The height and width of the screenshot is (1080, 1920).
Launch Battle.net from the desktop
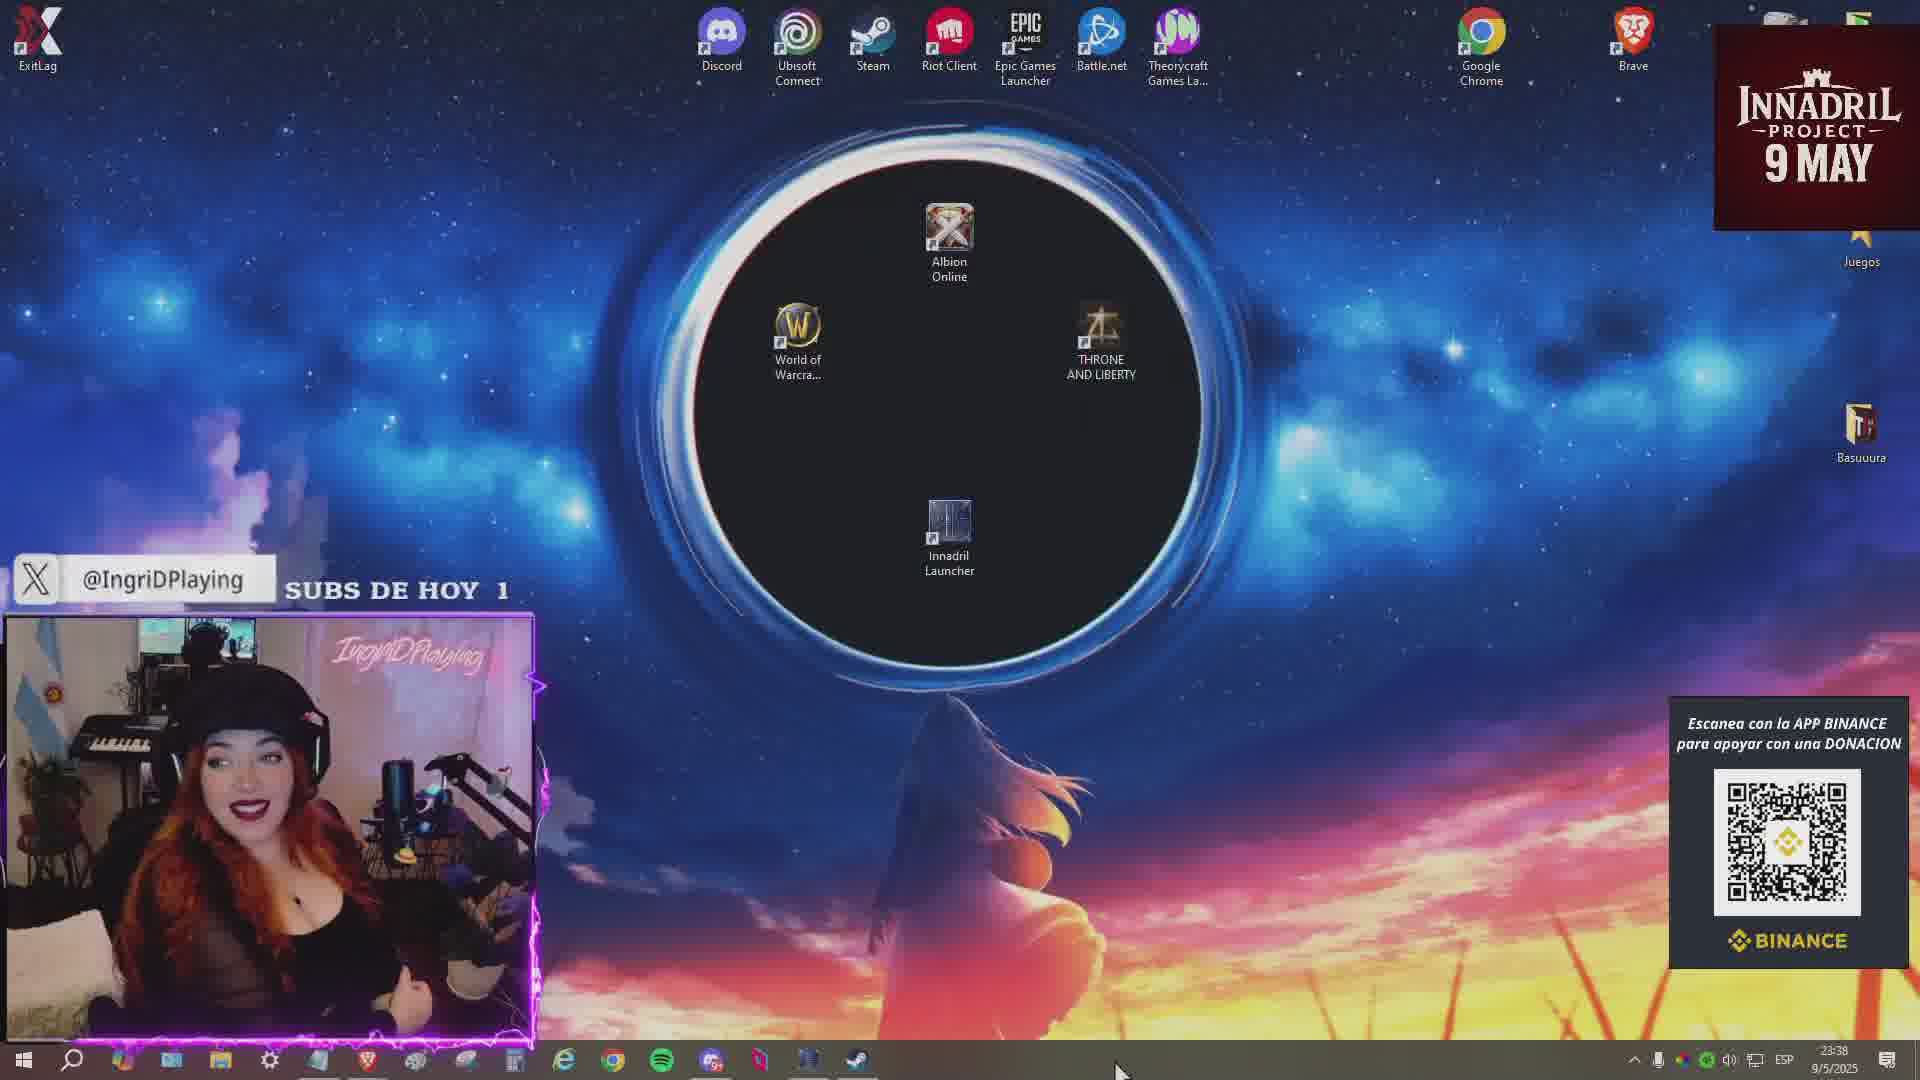(x=1101, y=40)
